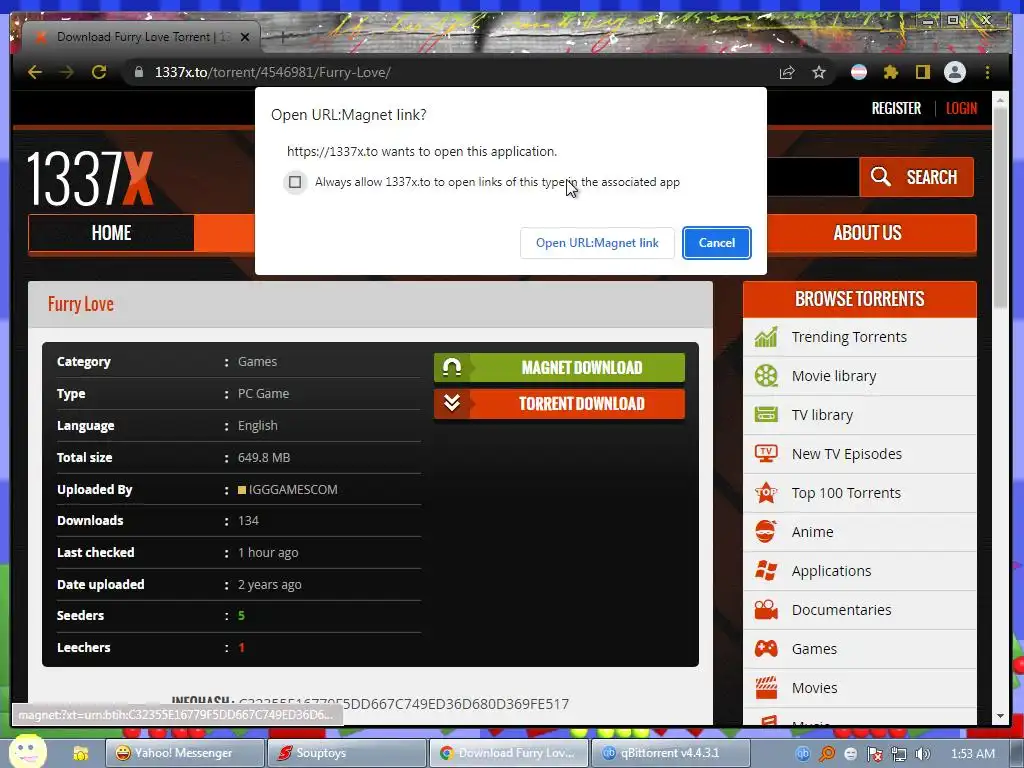The width and height of the screenshot is (1024, 768).
Task: Click the site lock icon in address bar
Action: (x=138, y=72)
